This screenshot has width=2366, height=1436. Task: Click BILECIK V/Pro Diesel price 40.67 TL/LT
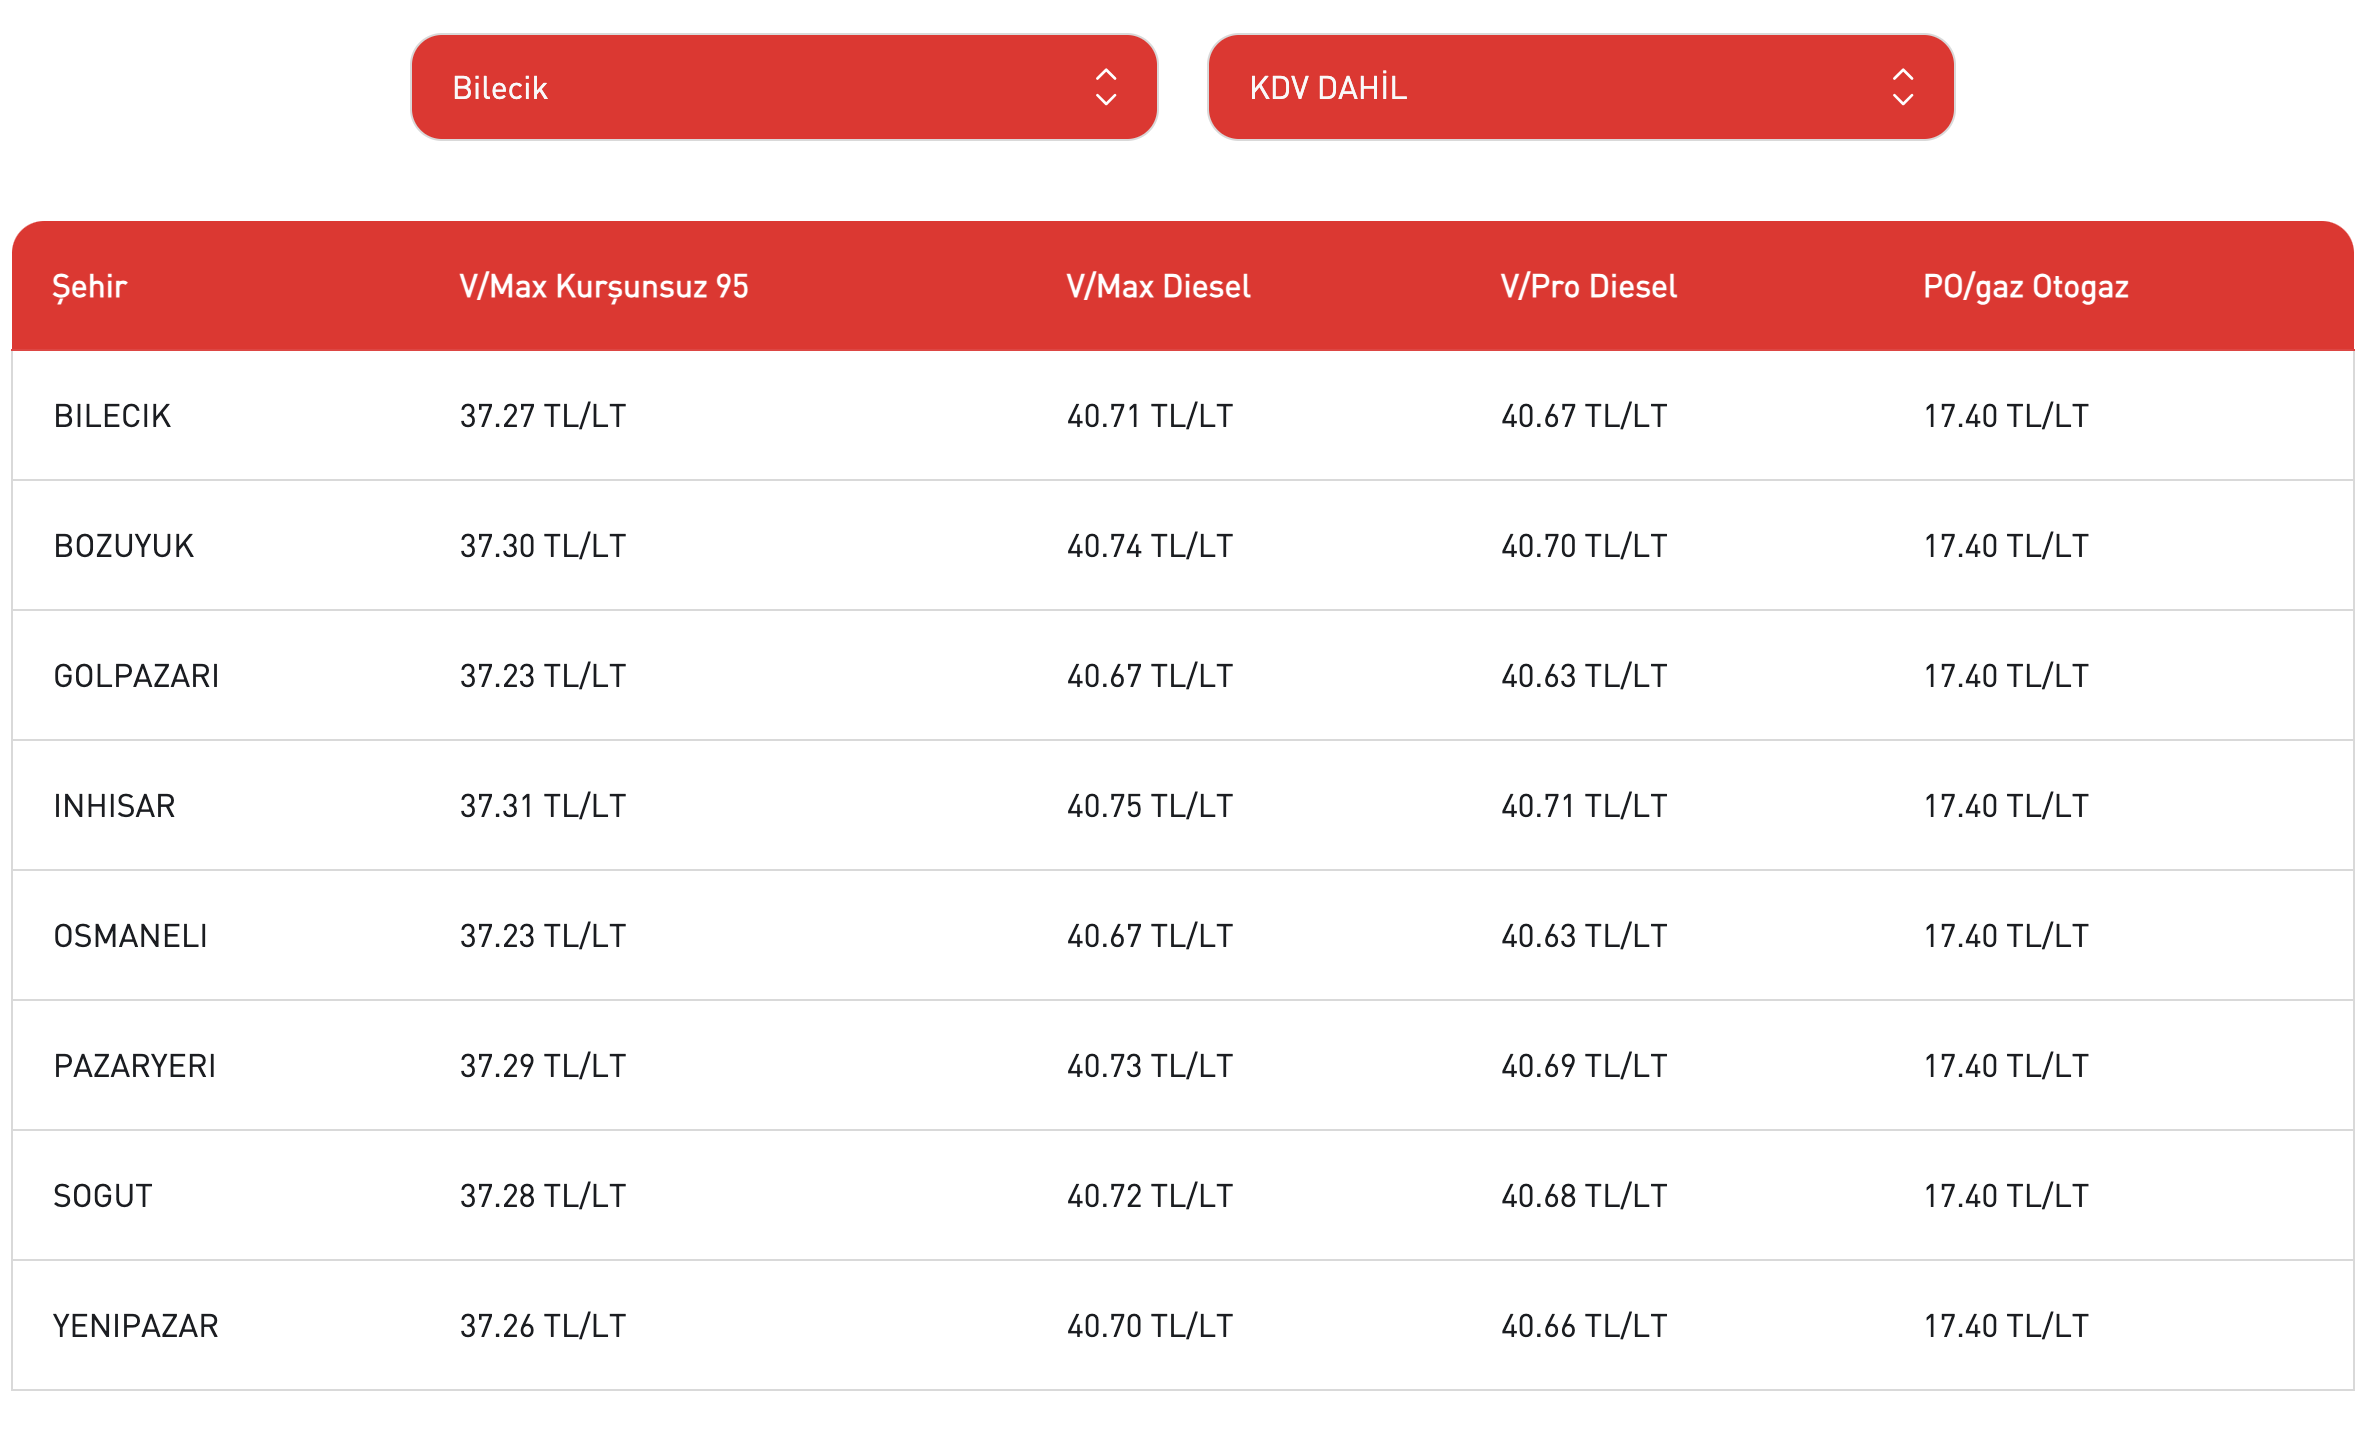click(1584, 416)
